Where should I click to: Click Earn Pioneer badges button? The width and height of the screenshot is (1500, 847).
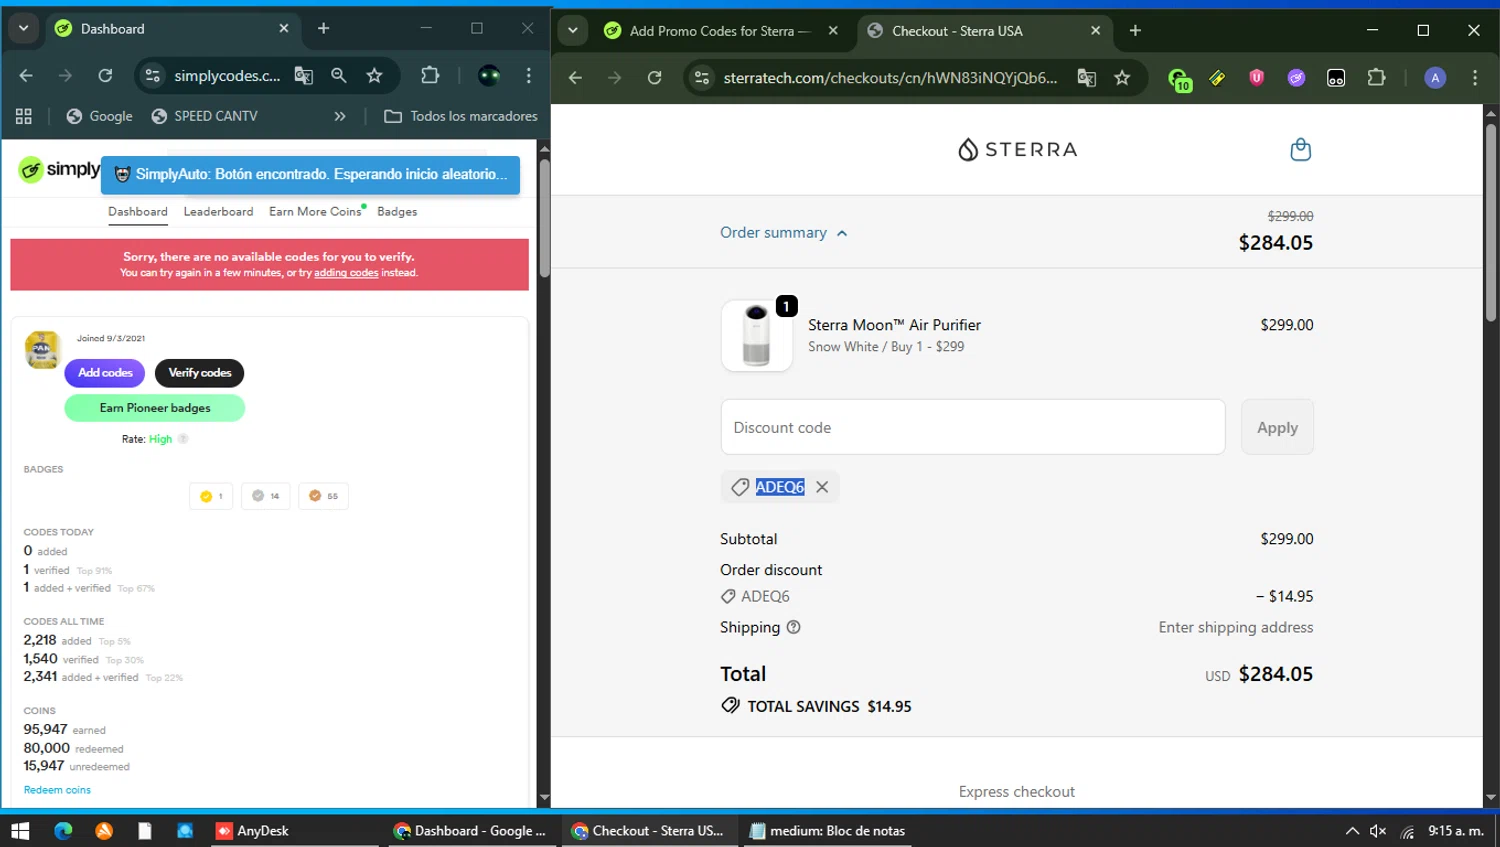(x=155, y=408)
